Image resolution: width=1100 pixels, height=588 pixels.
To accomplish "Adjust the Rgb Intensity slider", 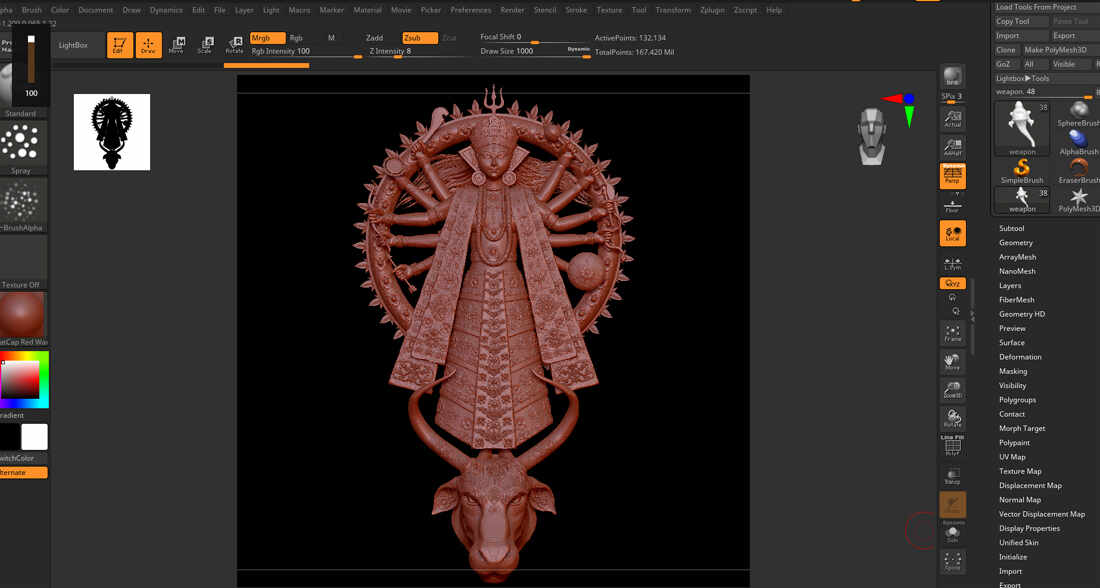I will (306, 52).
